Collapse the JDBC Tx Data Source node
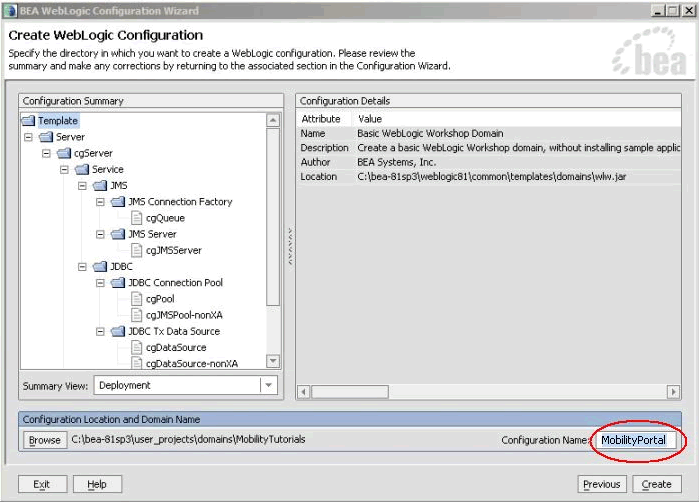 101,331
